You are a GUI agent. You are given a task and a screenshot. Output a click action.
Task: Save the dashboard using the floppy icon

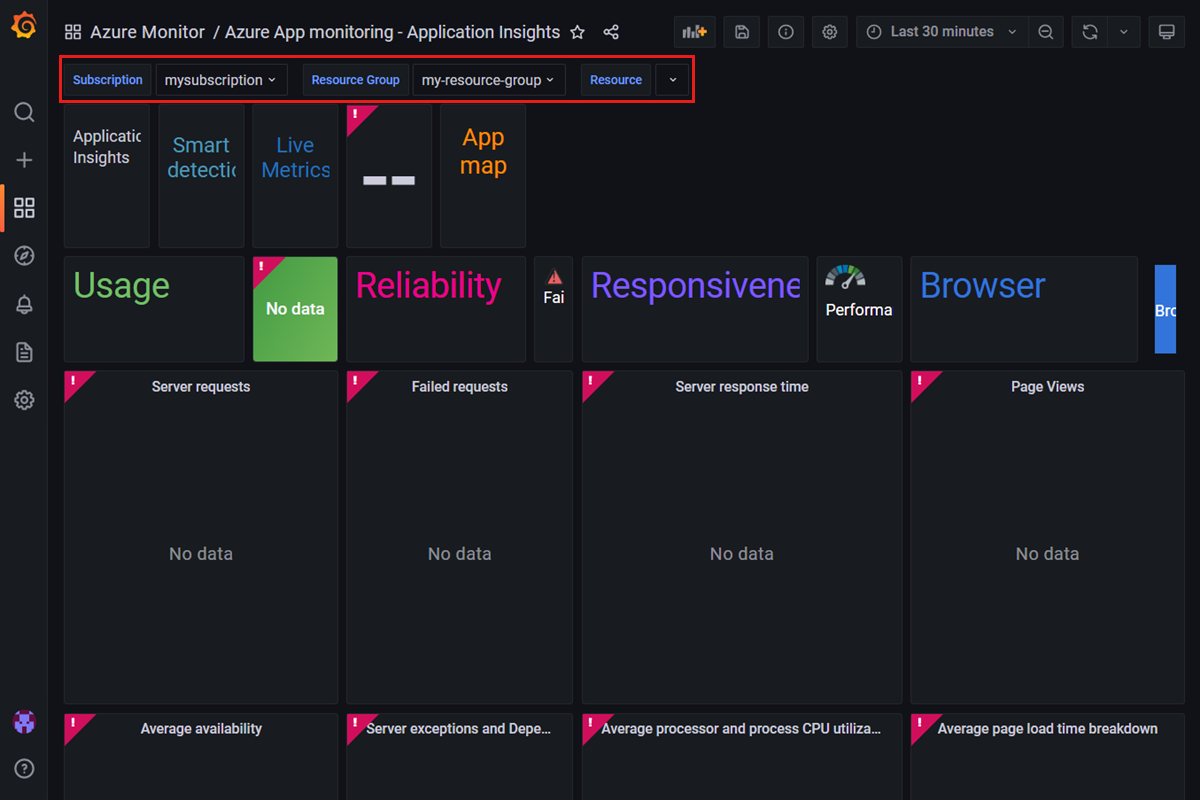(741, 31)
